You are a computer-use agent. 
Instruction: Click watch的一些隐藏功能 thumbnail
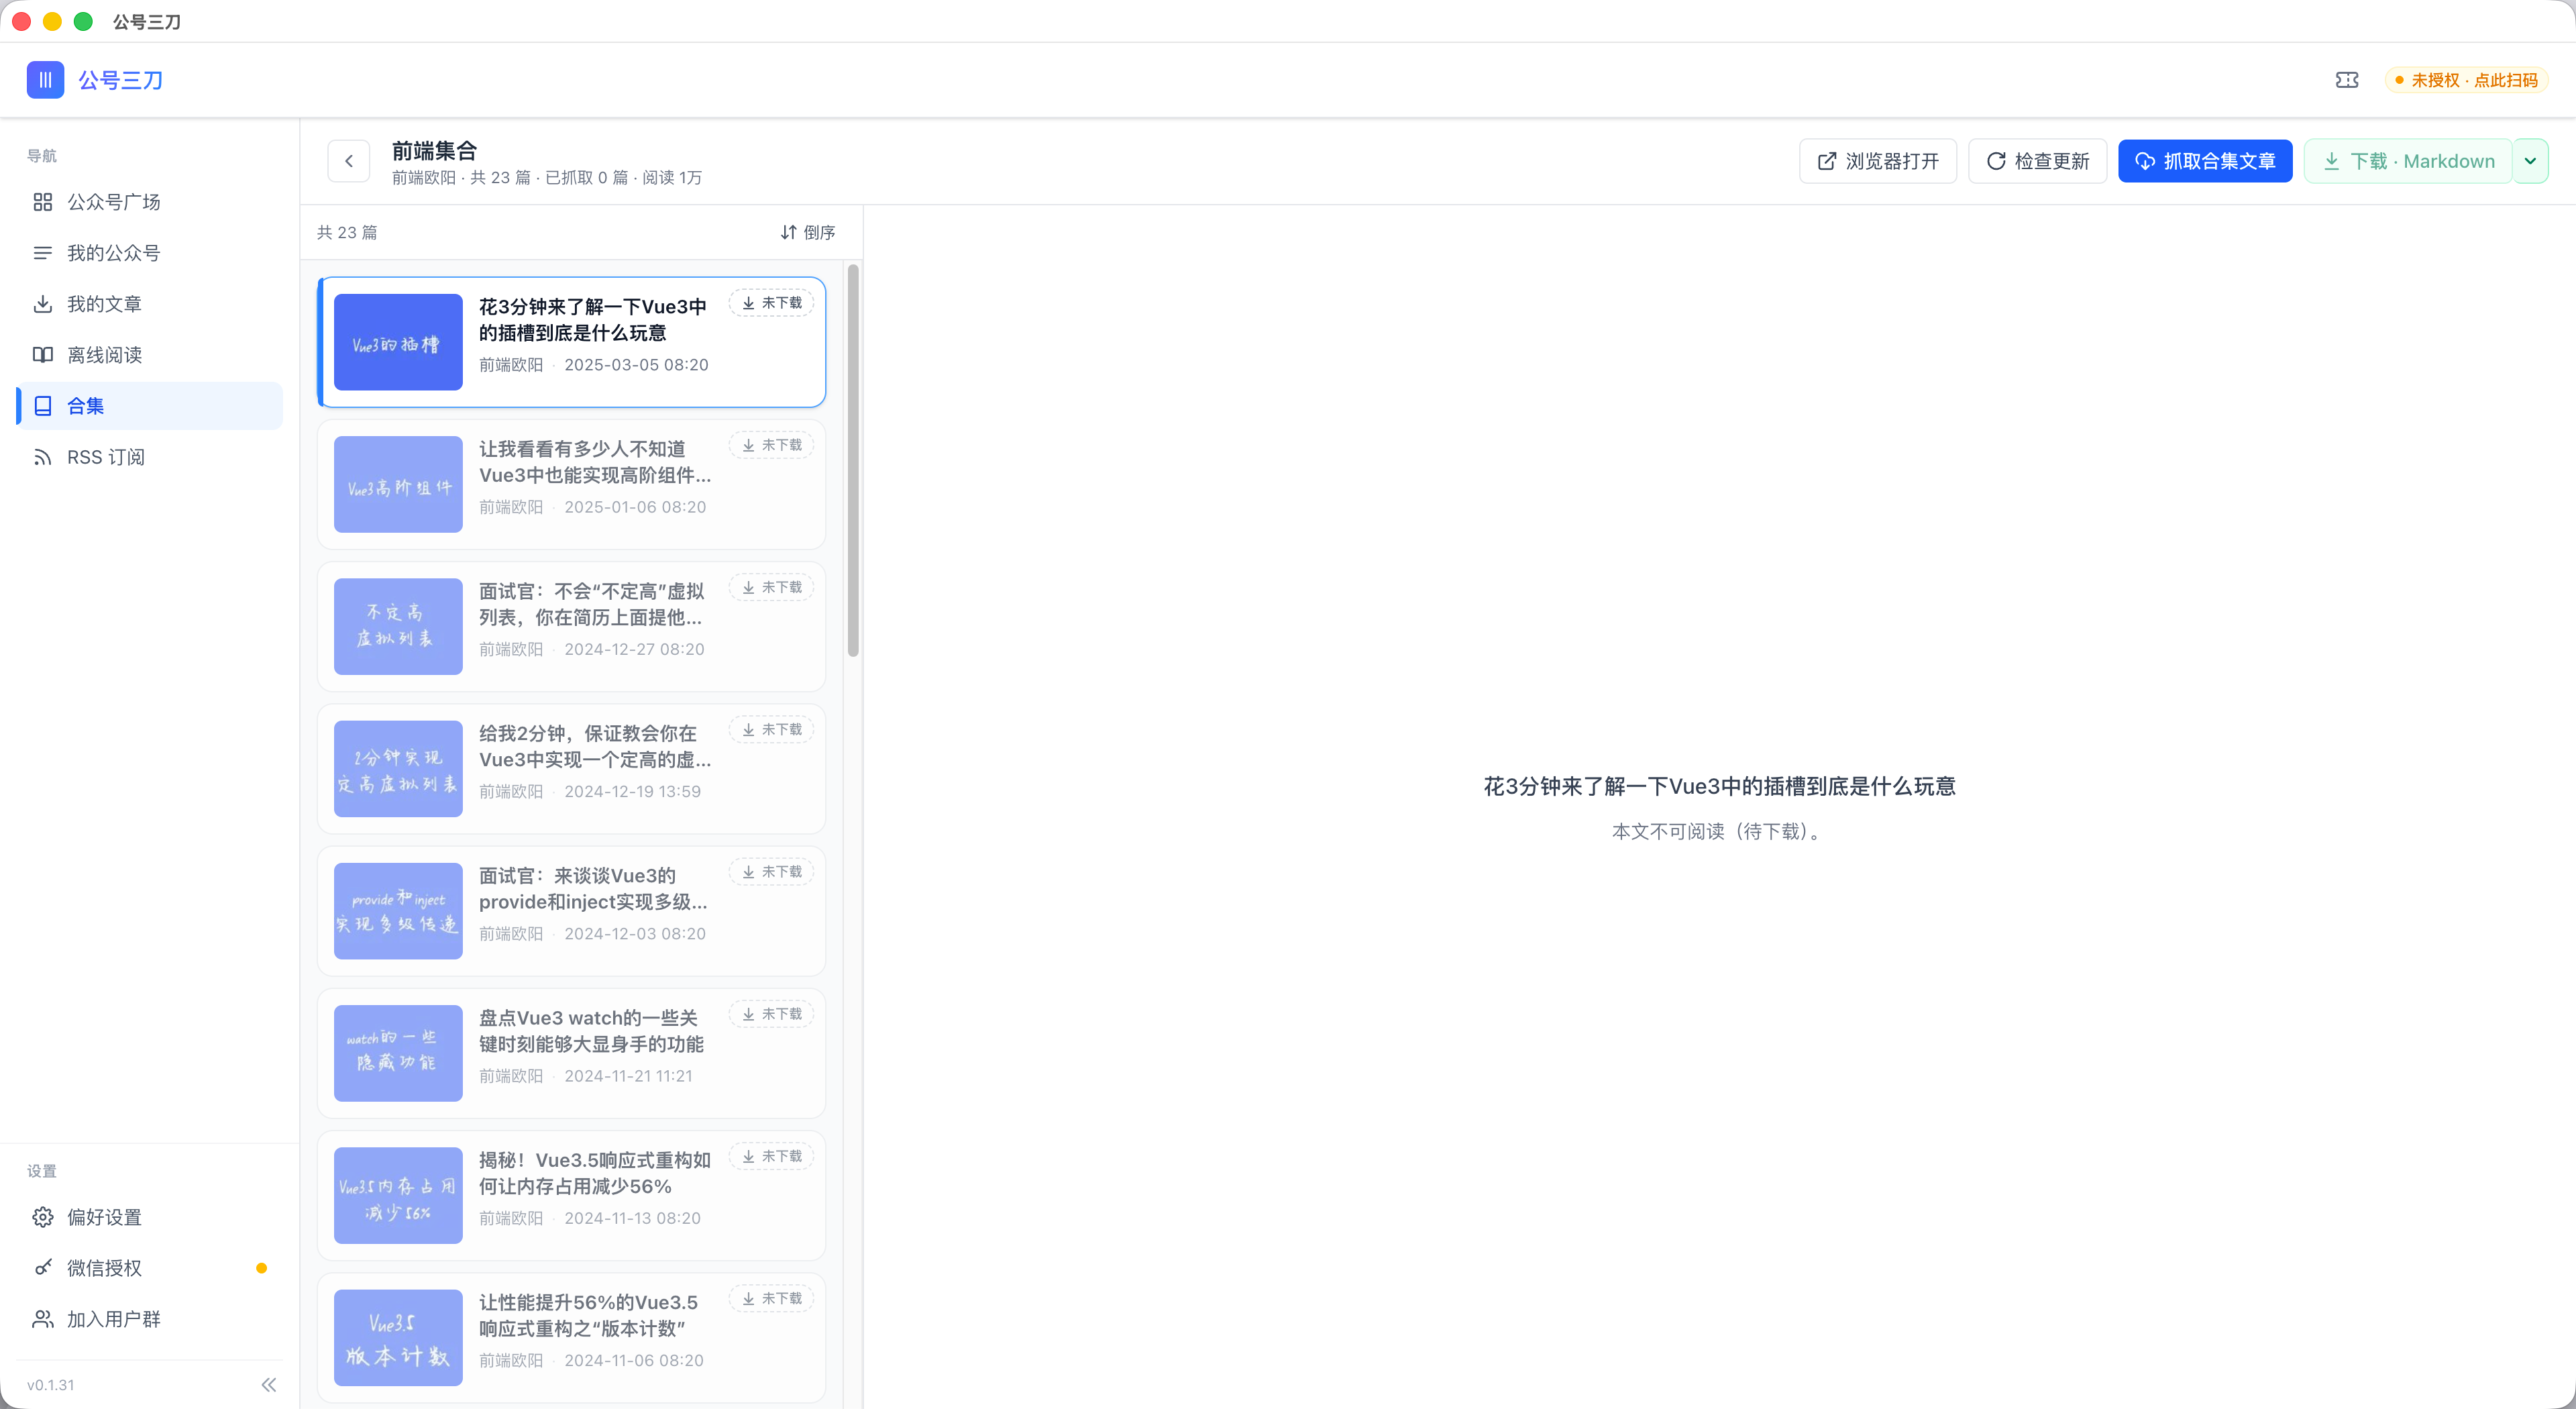tap(398, 1053)
